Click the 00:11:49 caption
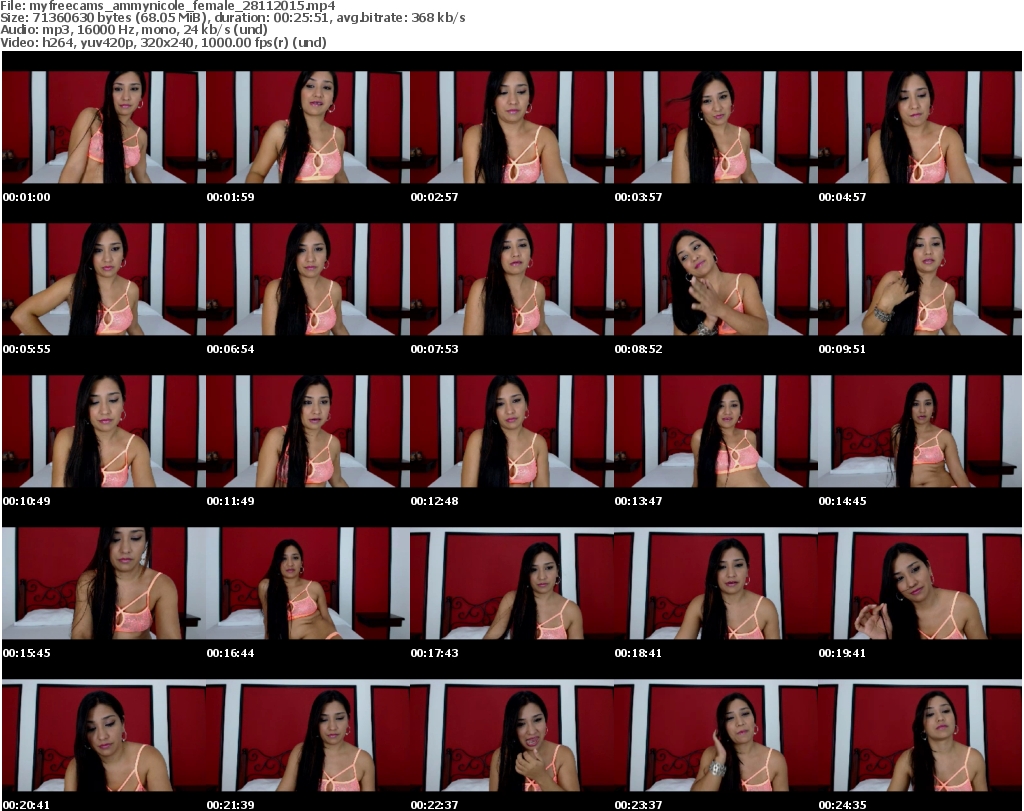Viewport: 1024px width, 811px height. click(x=231, y=501)
